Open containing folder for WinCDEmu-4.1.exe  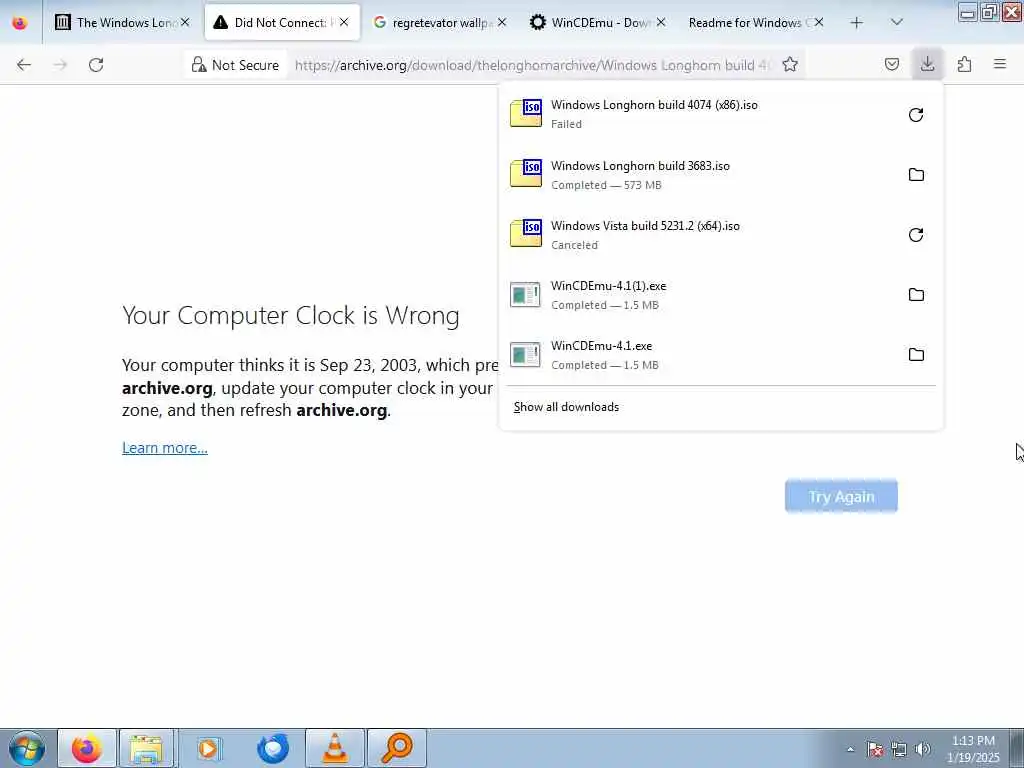916,355
